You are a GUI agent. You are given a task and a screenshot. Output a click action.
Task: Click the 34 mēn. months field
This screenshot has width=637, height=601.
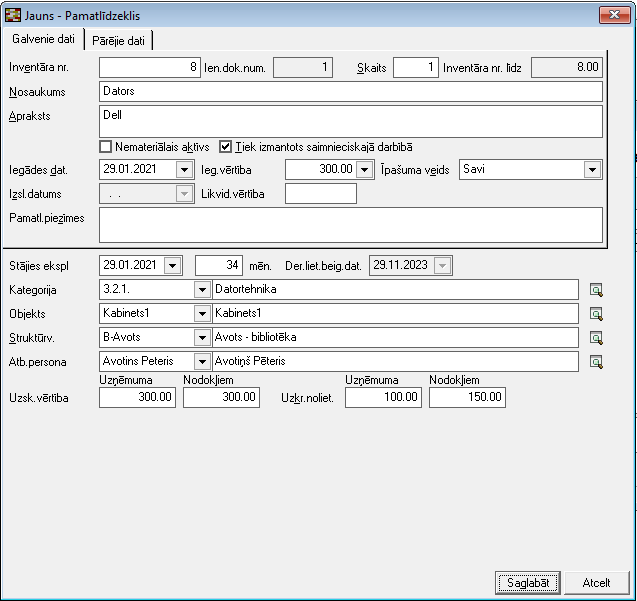pyautogui.click(x=219, y=266)
